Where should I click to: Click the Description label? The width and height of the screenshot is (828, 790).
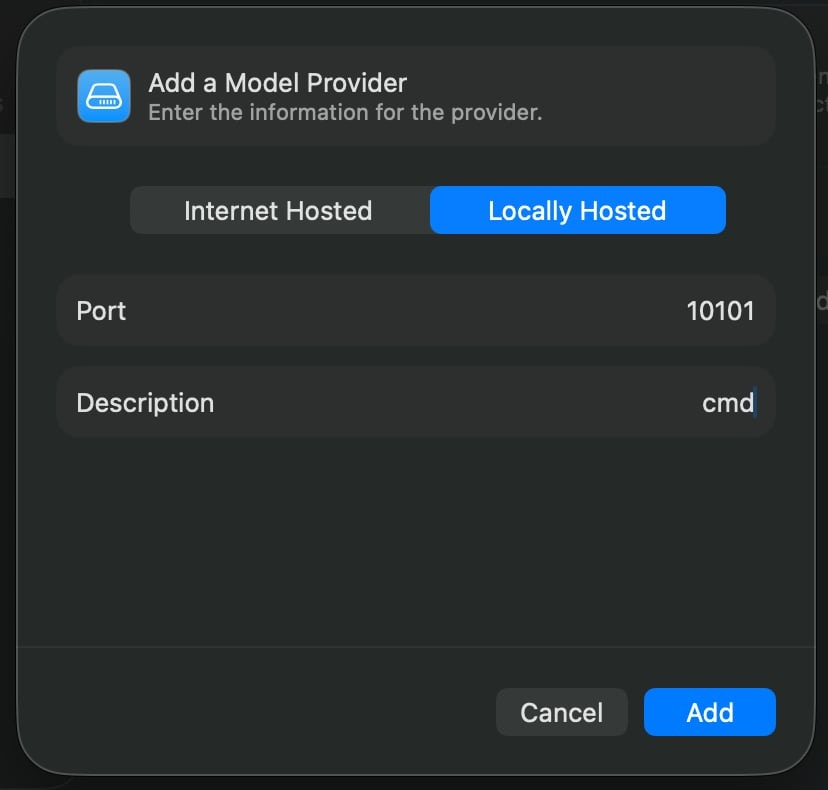click(145, 403)
